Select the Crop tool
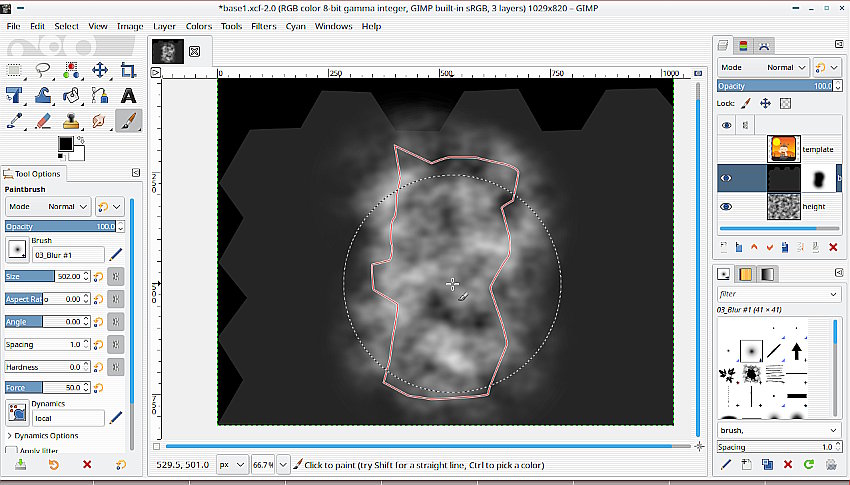850x485 pixels. 128,70
